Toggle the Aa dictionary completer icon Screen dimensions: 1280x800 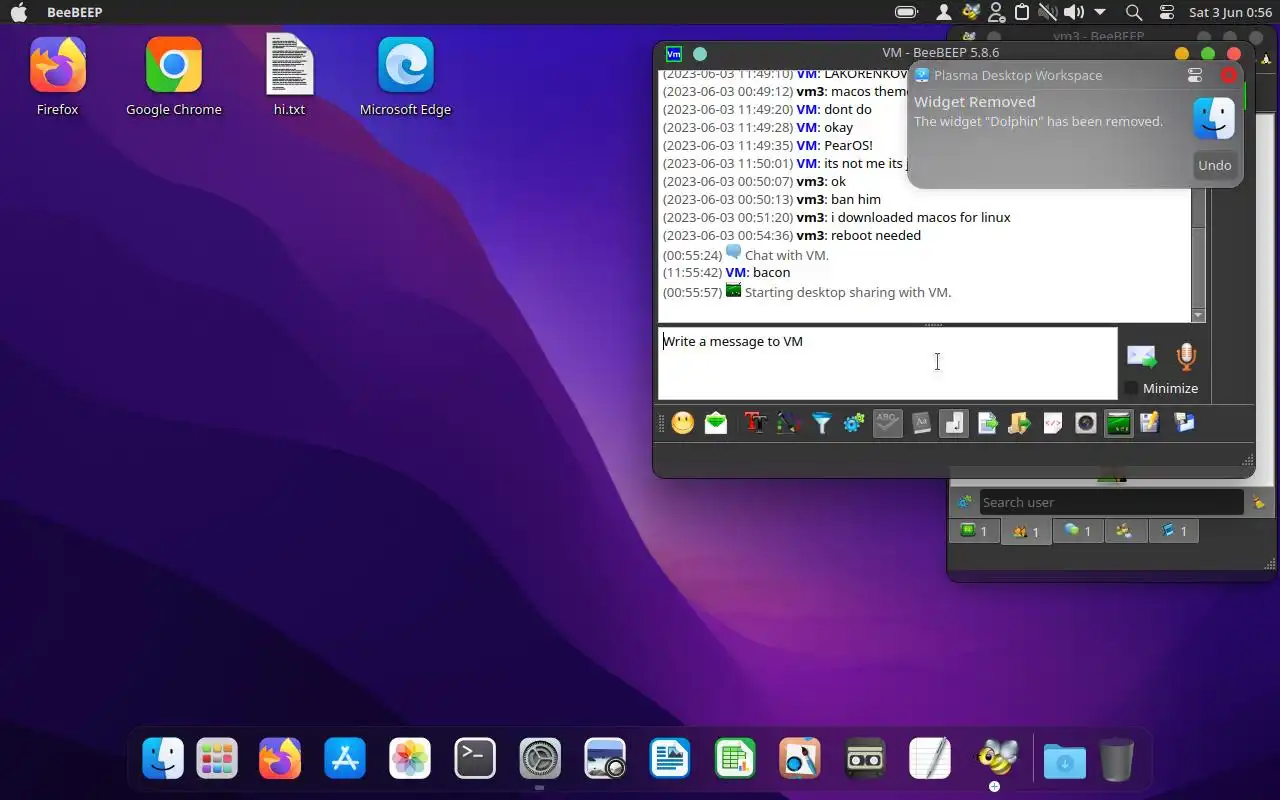(921, 423)
